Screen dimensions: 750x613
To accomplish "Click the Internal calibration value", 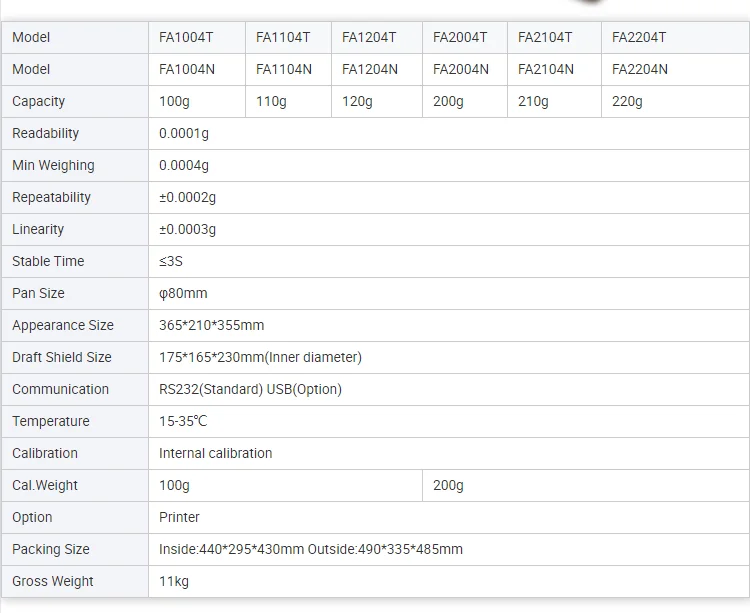I will 215,453.
